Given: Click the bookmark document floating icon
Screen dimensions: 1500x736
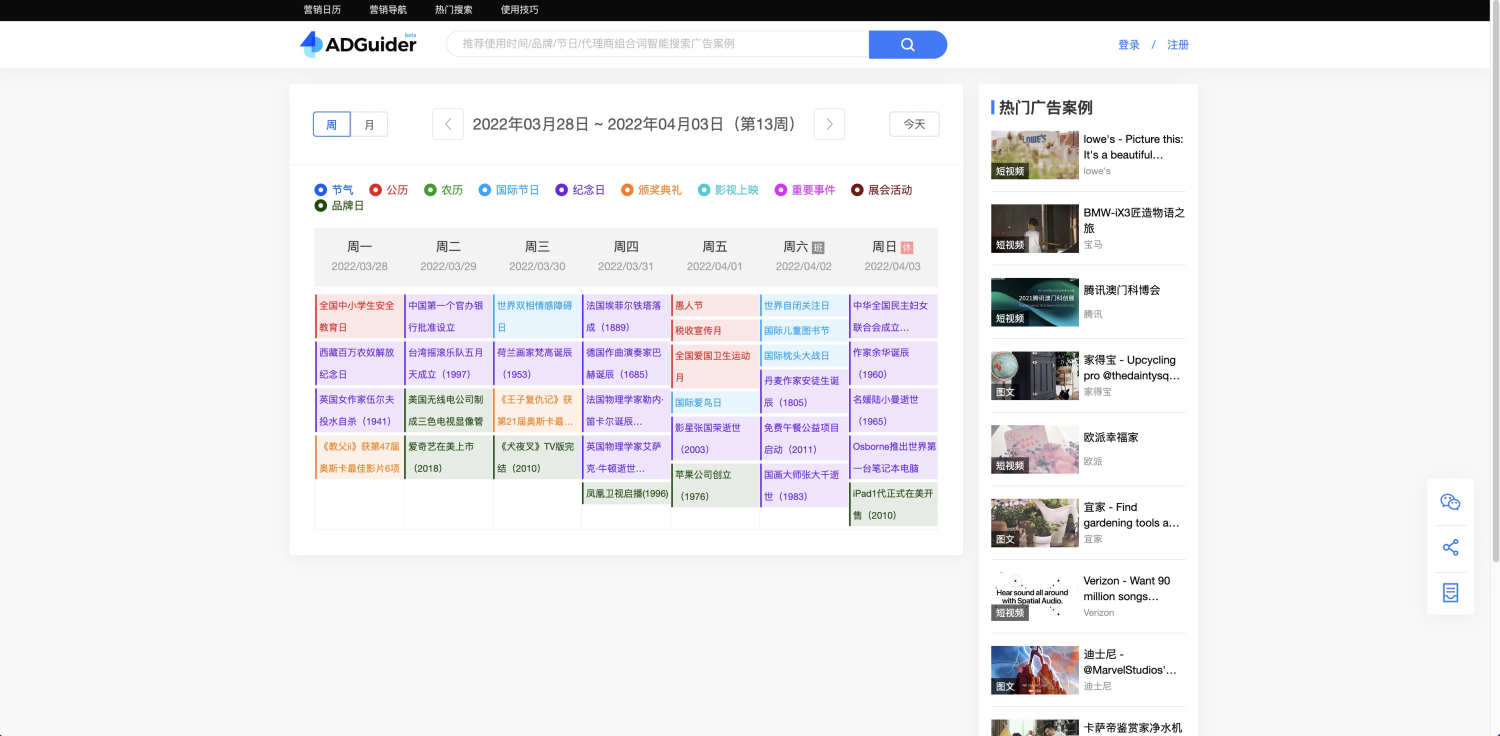Looking at the screenshot, I should 1450,592.
